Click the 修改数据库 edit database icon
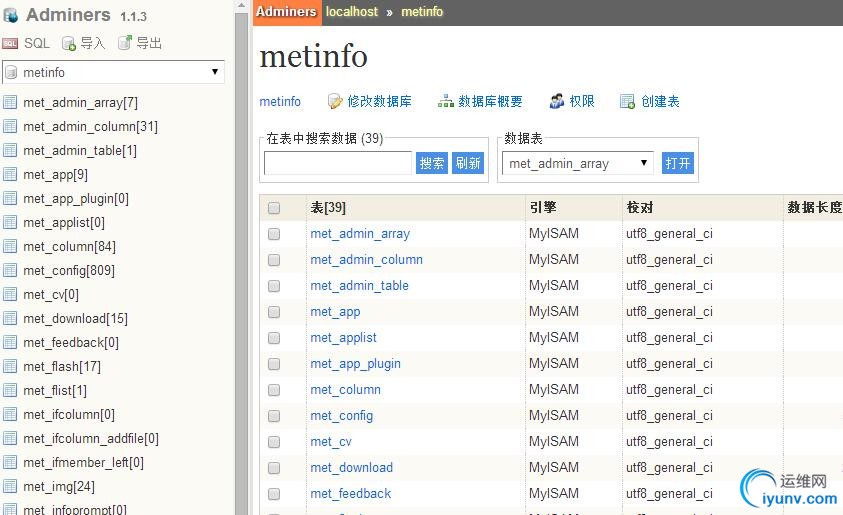The height and width of the screenshot is (515, 843). 335,101
